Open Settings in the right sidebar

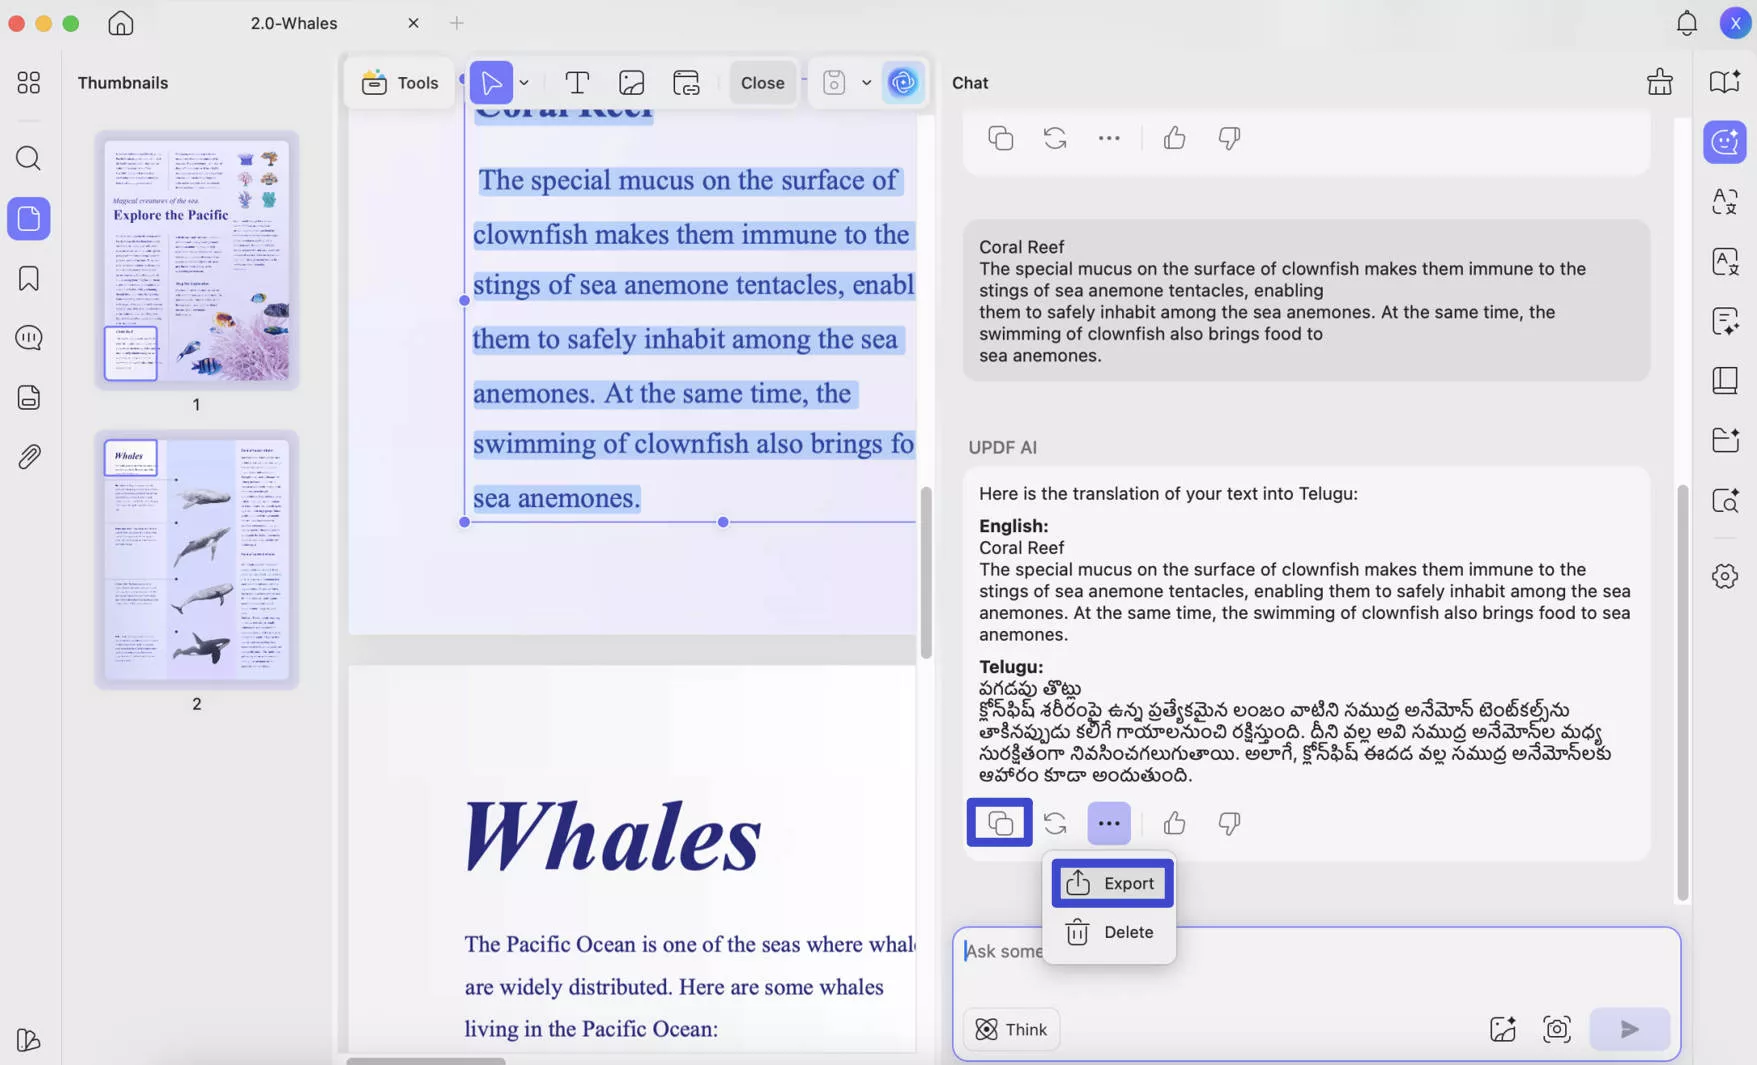pos(1724,576)
